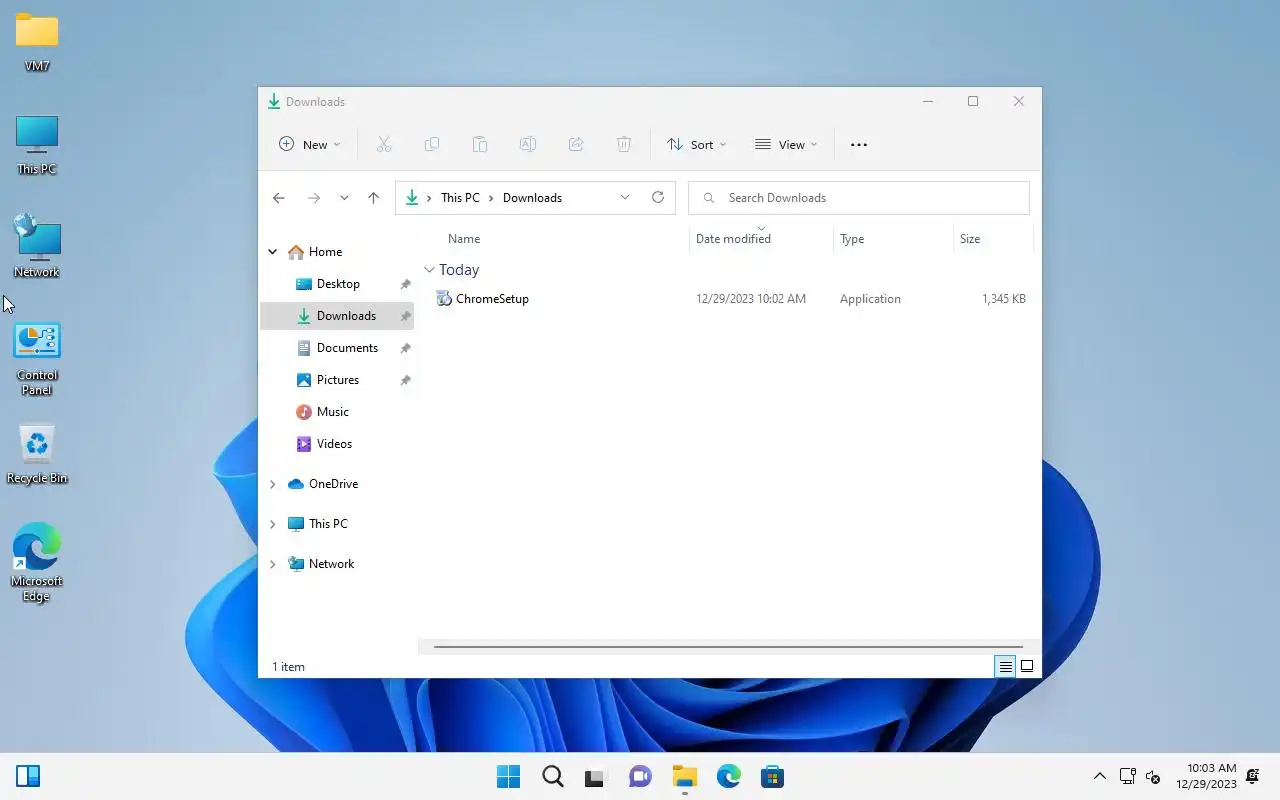
Task: Select This PC desktop icon
Action: point(37,145)
